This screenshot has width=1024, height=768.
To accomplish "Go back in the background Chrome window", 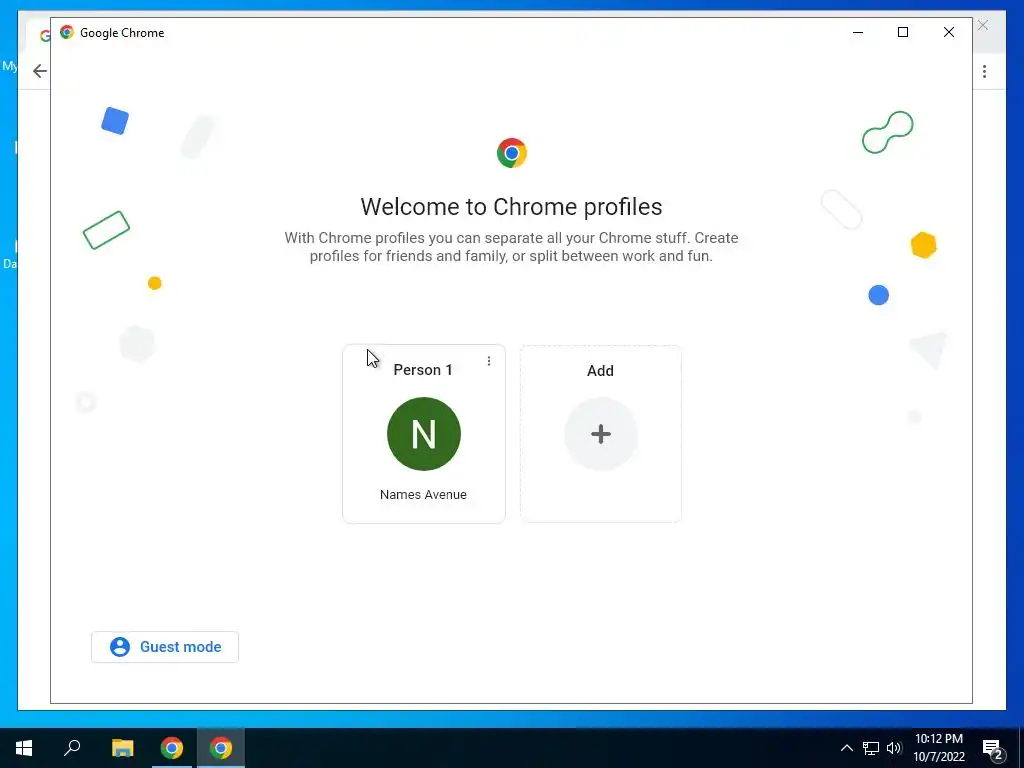I will [x=40, y=71].
